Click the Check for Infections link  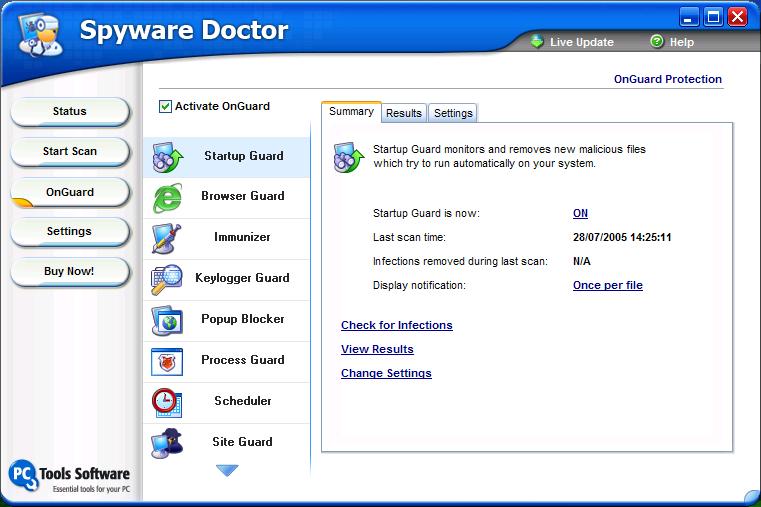coord(397,325)
